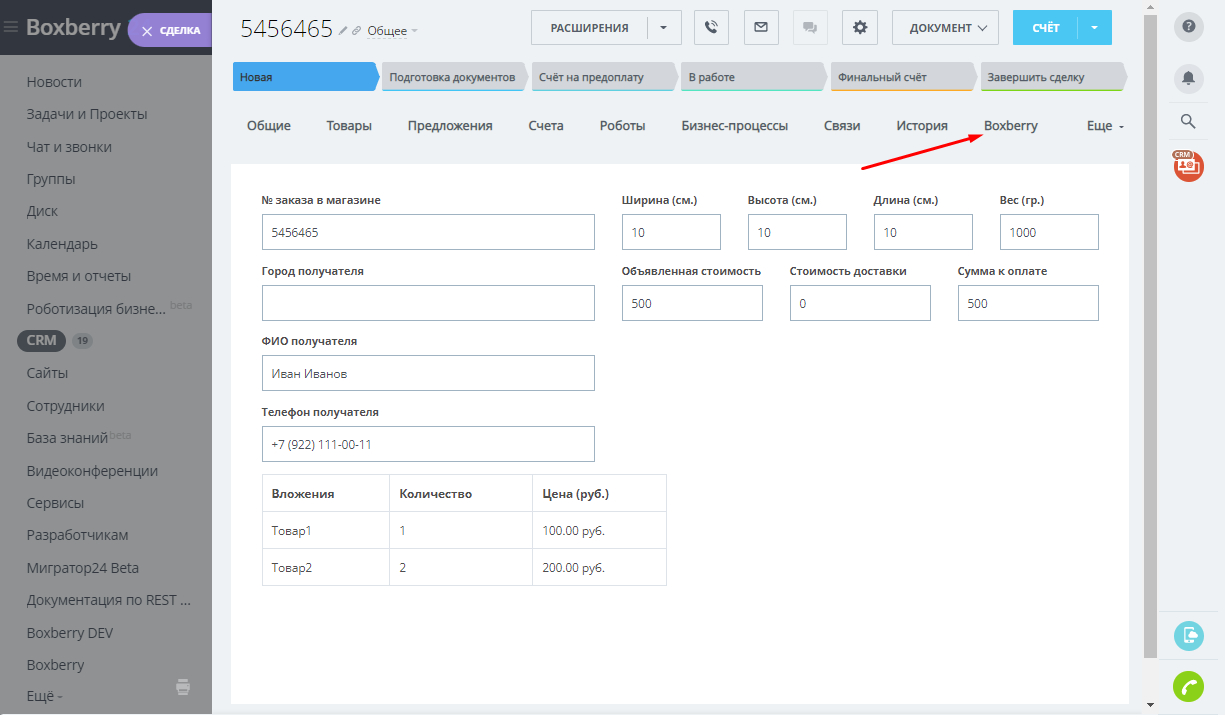
Task: Open search with the magnifier icon
Action: pos(1189,121)
